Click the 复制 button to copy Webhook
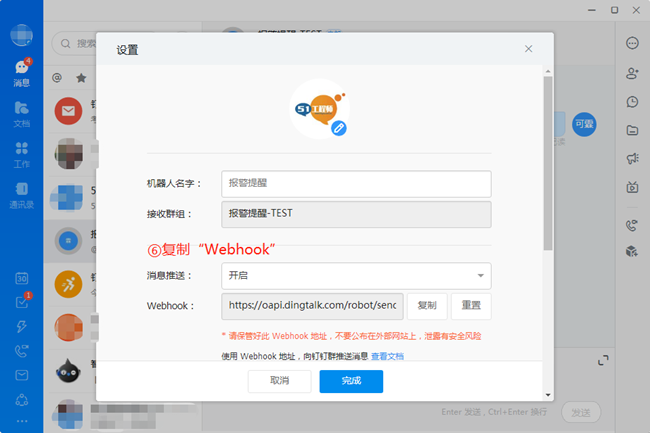Viewport: 650px width, 433px height. coord(427,306)
